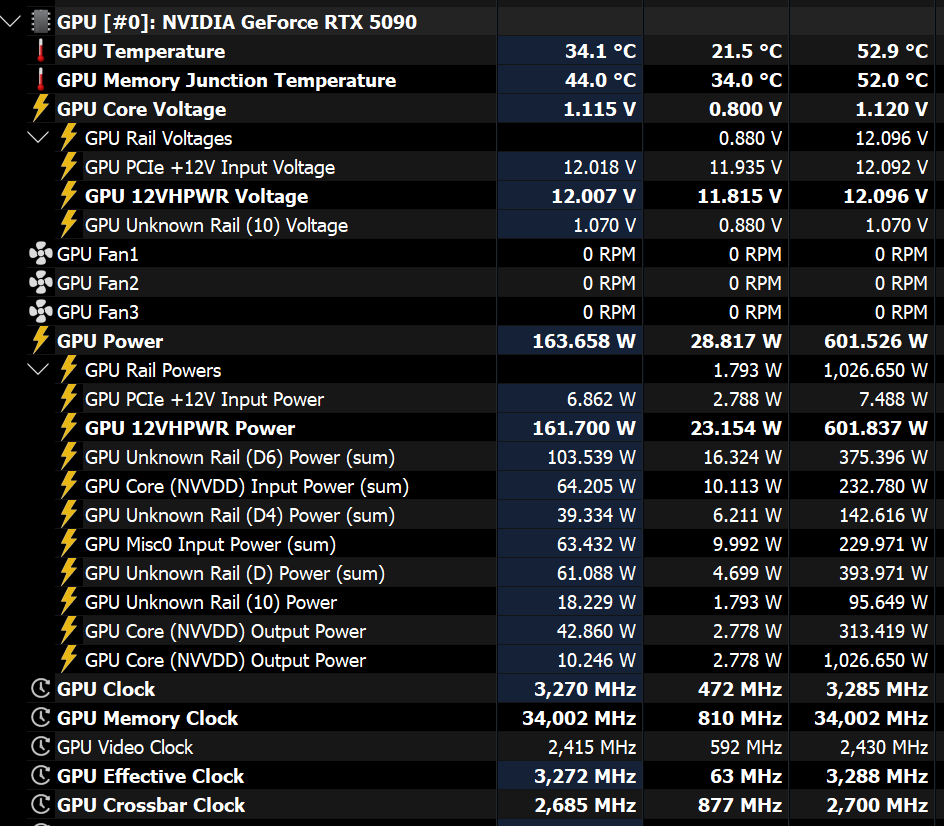Click the lightning icon beside GPU Power
Viewport: 944px width, 826px height.
40,341
